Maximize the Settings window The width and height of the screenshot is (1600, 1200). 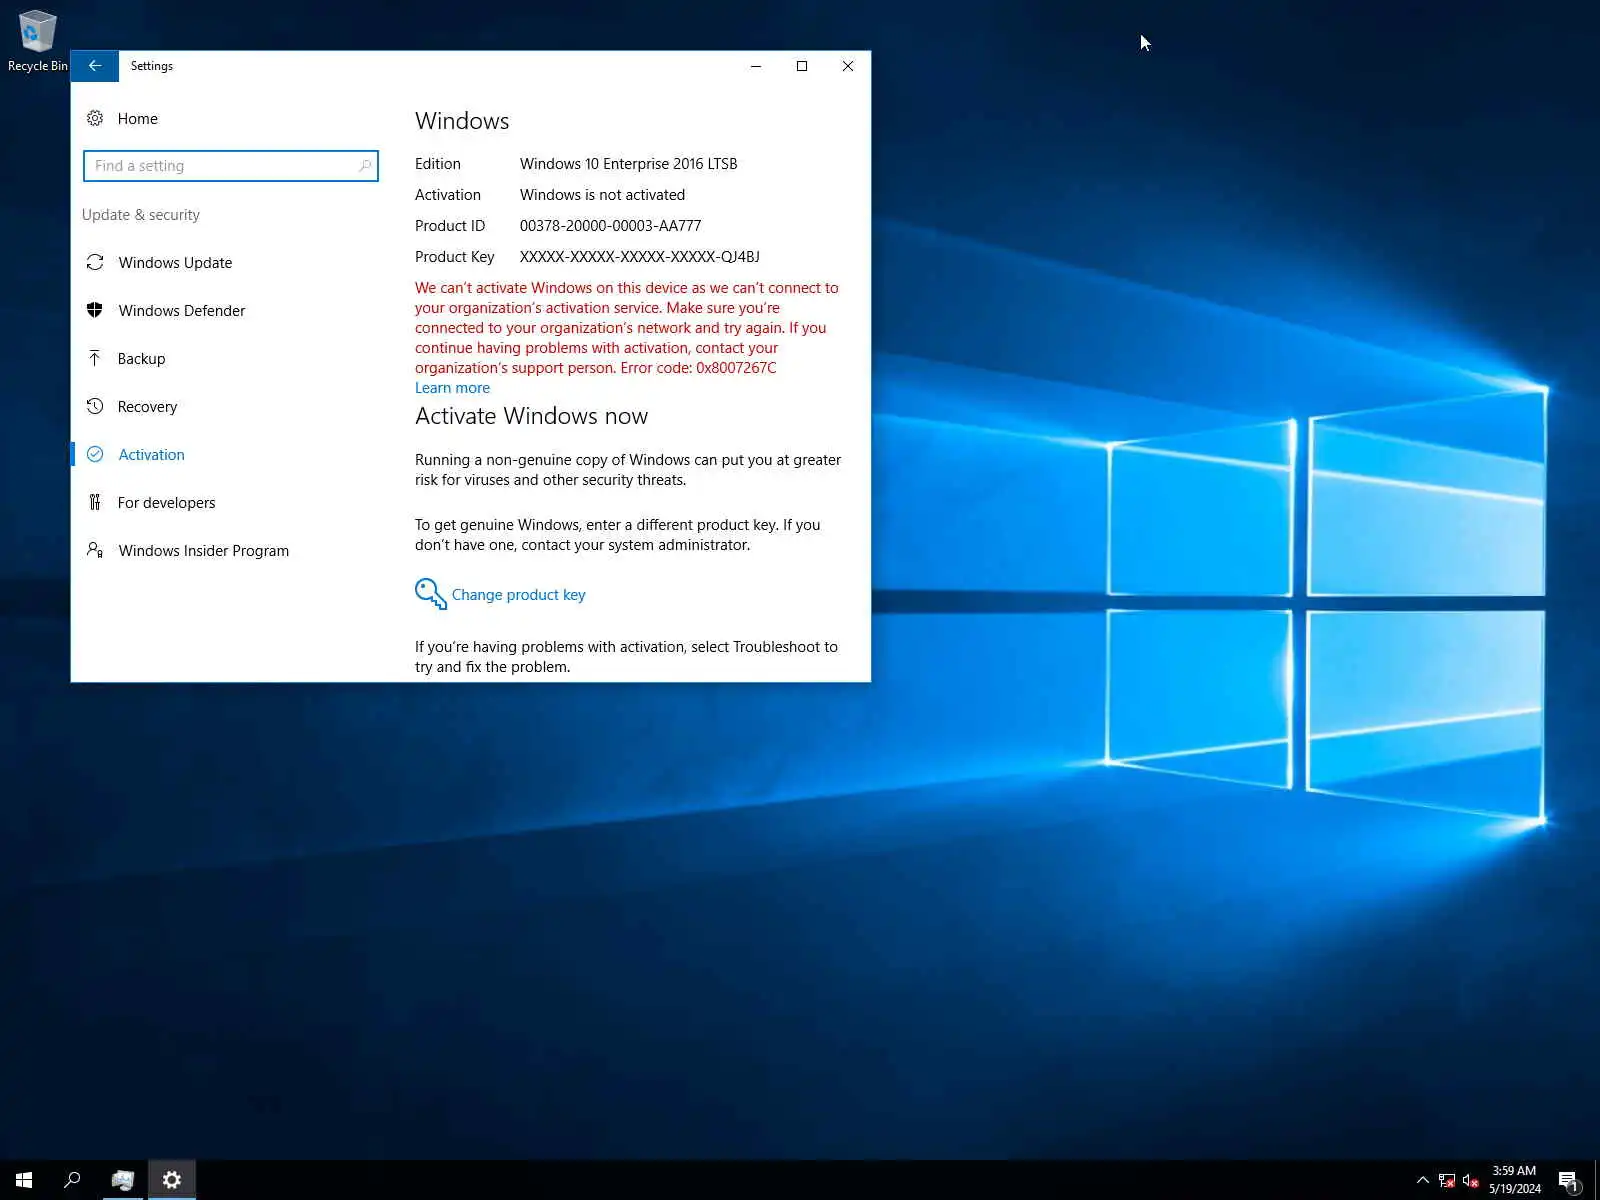click(x=802, y=66)
